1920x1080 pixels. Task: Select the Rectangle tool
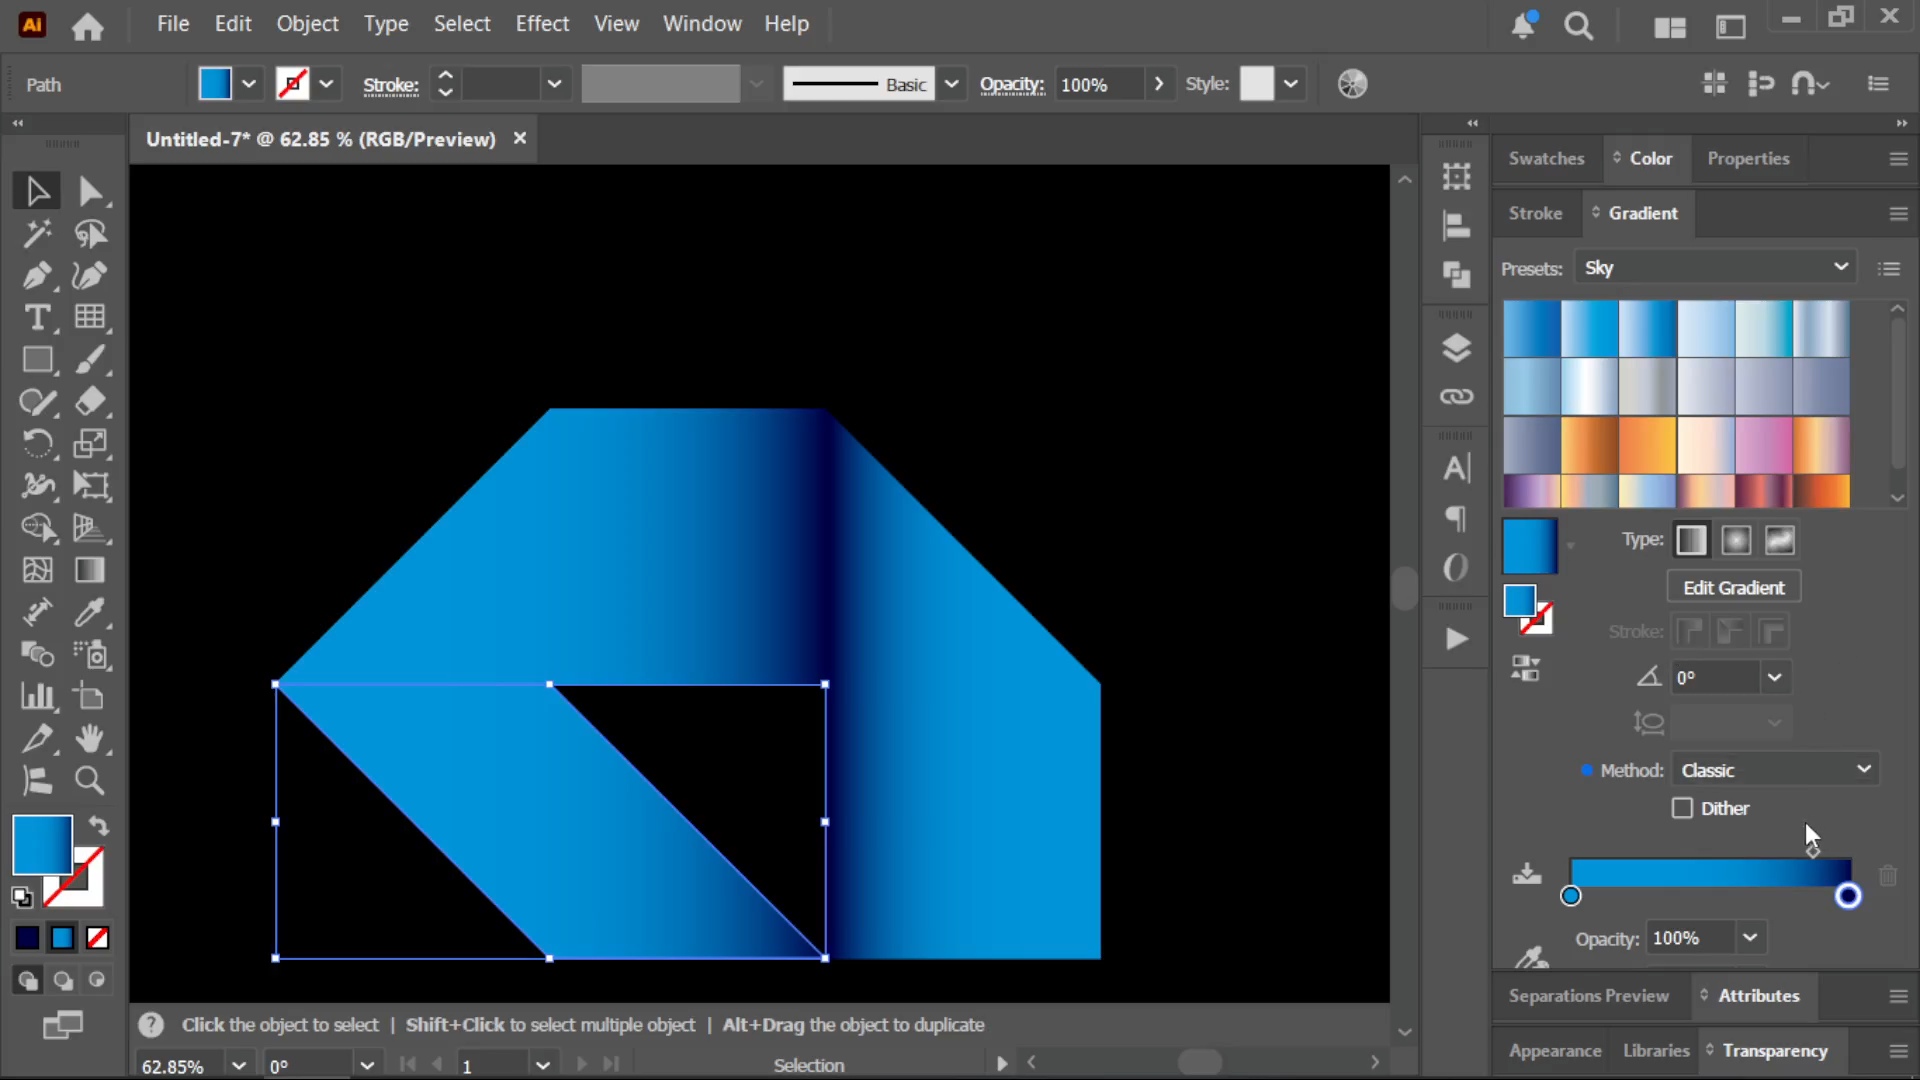(x=37, y=359)
